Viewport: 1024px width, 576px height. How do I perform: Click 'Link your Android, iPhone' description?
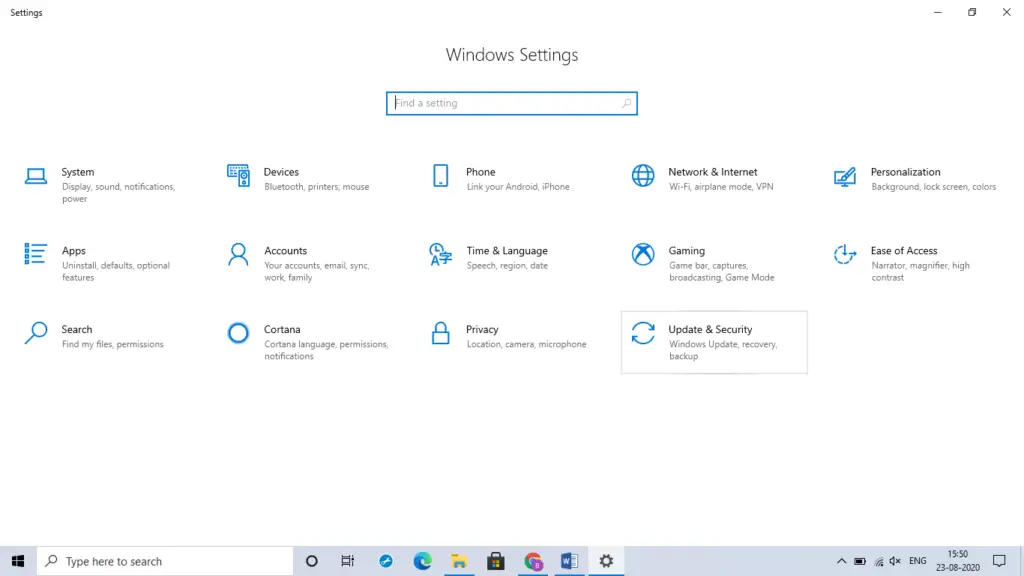[518, 187]
